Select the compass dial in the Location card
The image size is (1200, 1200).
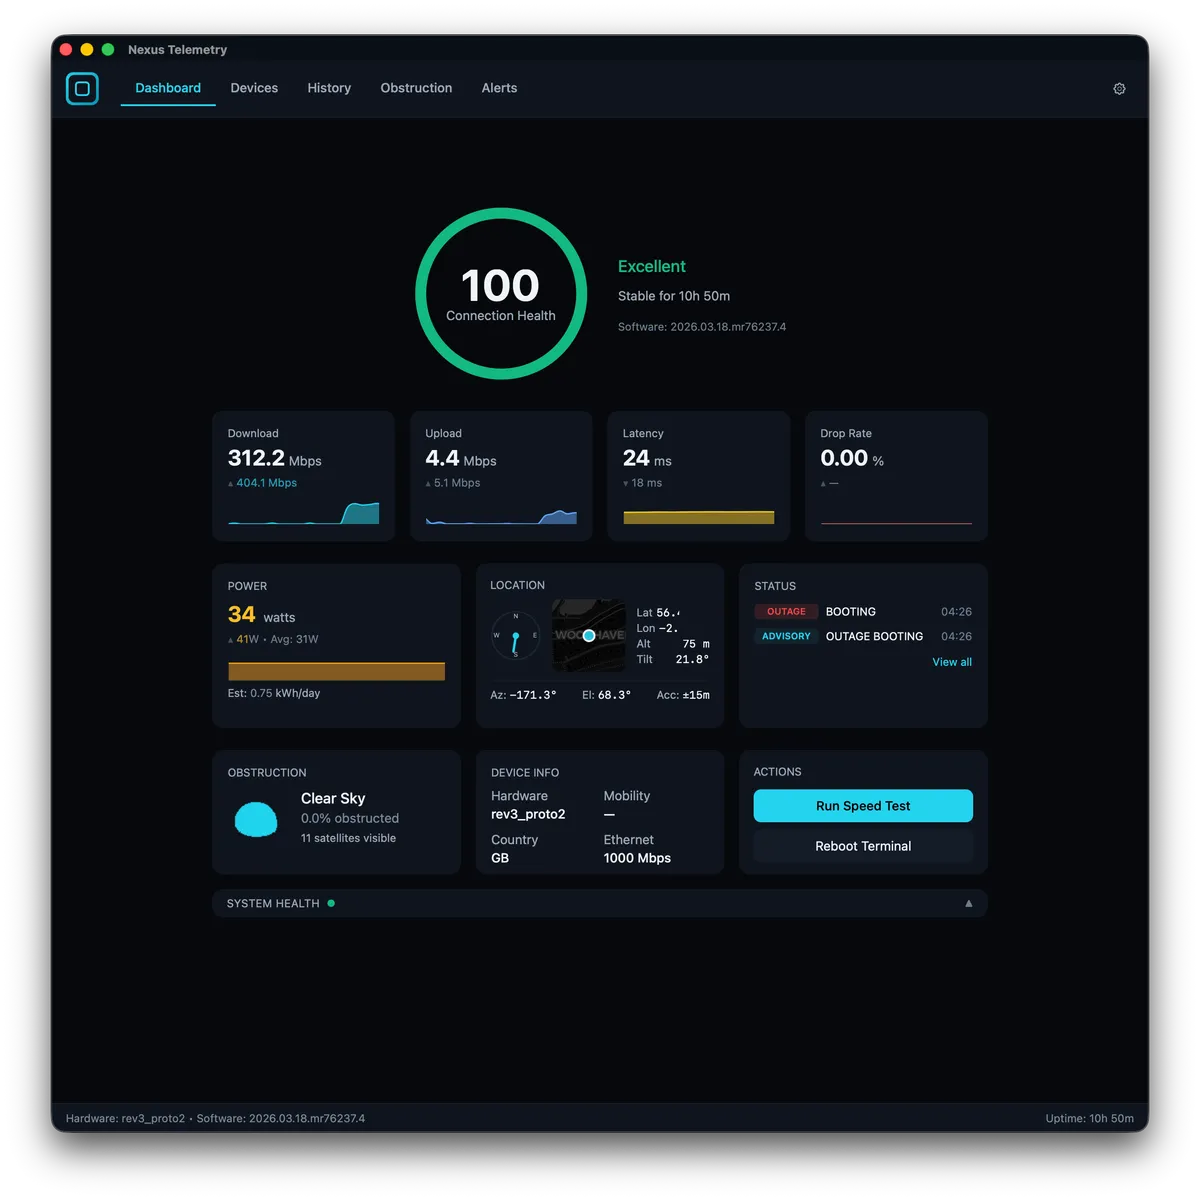[516, 634]
